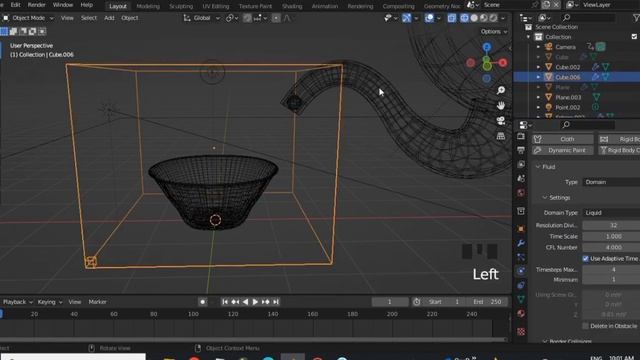Toggle camera view icon in viewport
The image size is (640, 360).
click(501, 121)
